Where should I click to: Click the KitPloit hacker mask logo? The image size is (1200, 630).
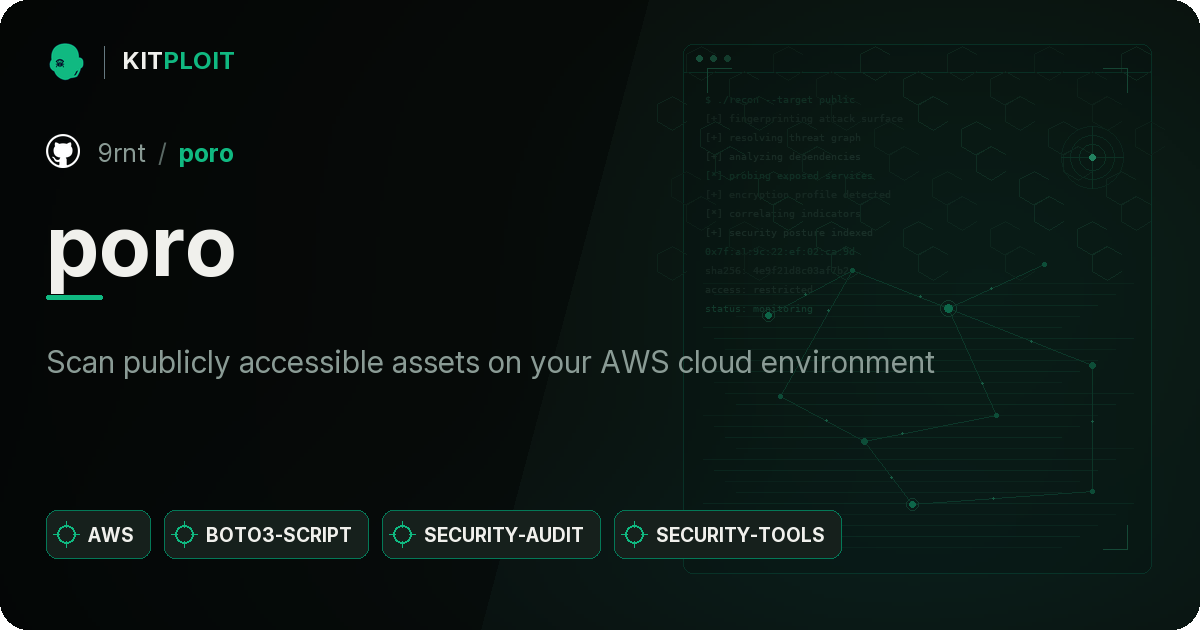click(65, 61)
